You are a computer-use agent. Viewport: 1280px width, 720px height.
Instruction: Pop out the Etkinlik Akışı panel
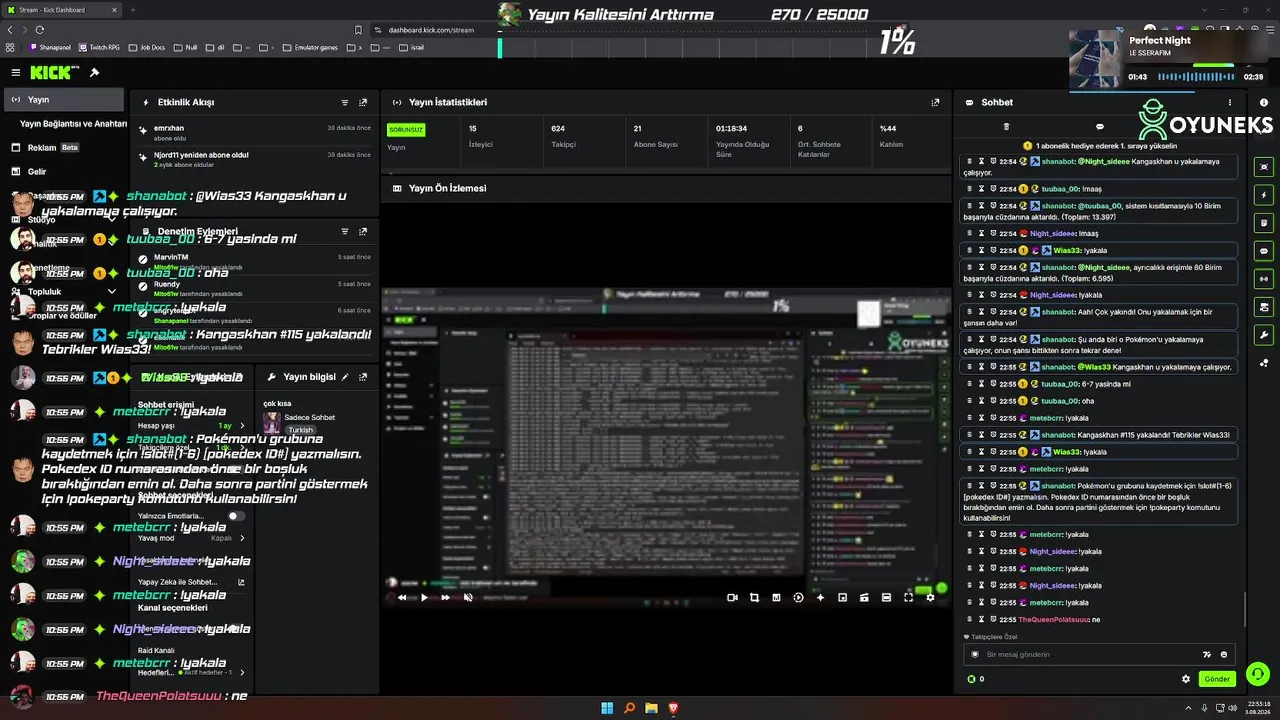363,102
